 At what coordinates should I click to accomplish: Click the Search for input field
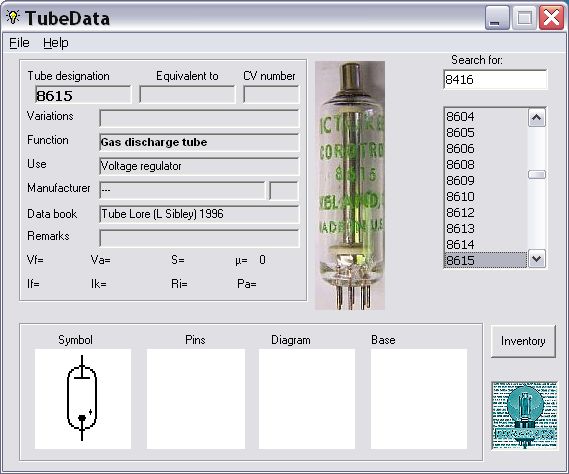495,79
